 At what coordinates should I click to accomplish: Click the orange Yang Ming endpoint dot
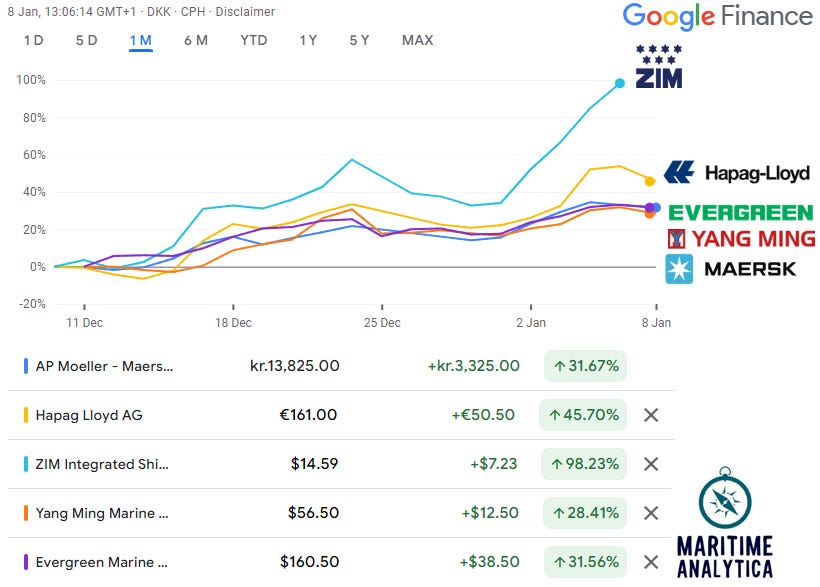(x=650, y=213)
